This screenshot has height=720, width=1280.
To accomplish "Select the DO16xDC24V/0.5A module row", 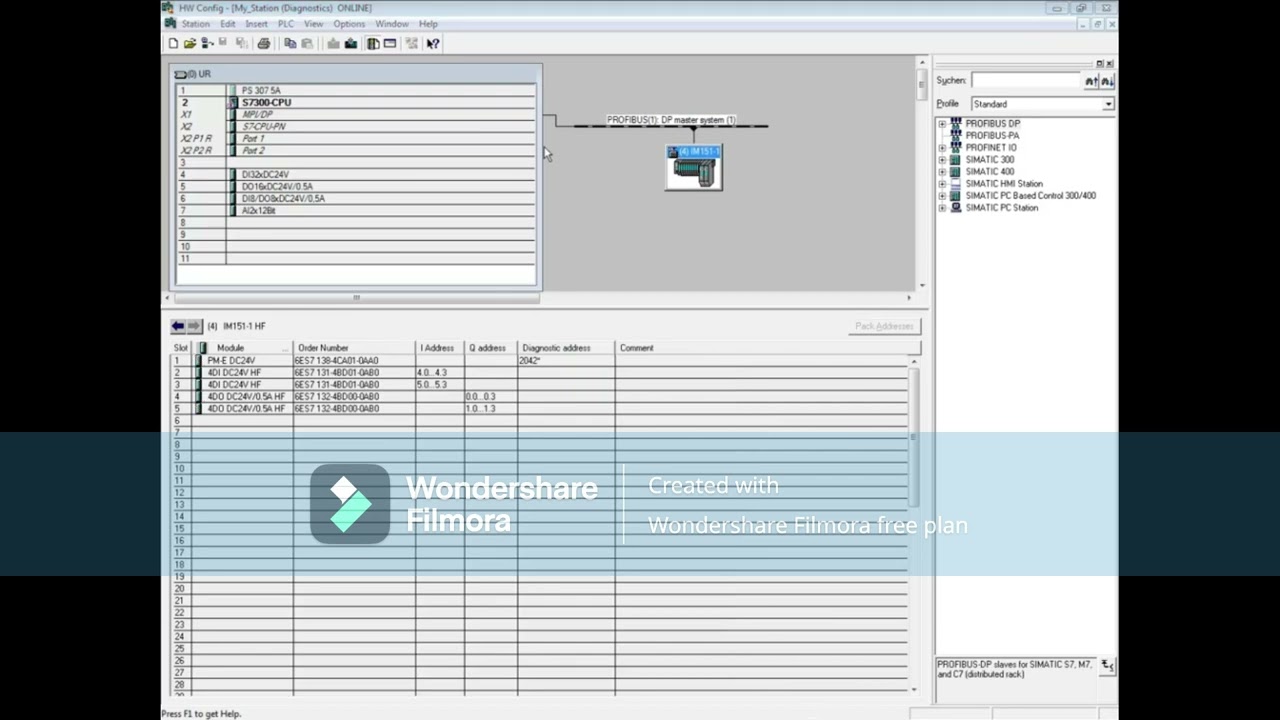I will (356, 187).
